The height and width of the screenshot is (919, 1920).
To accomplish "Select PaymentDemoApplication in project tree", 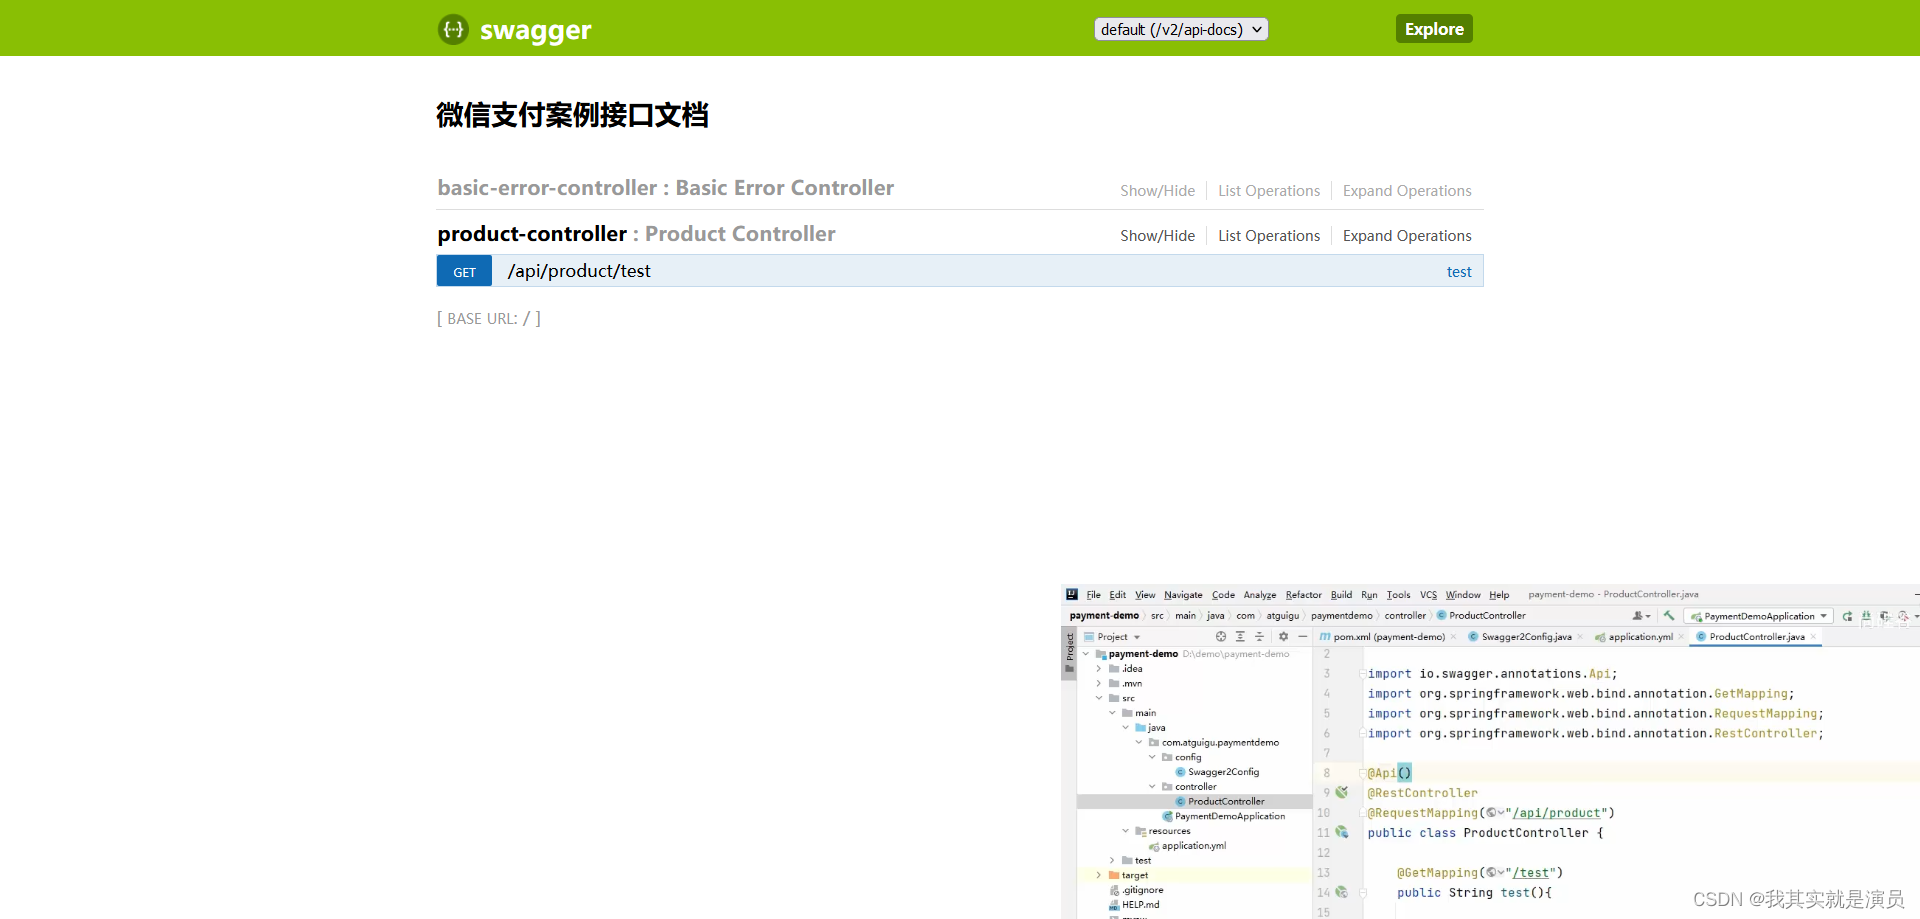I will (1224, 816).
